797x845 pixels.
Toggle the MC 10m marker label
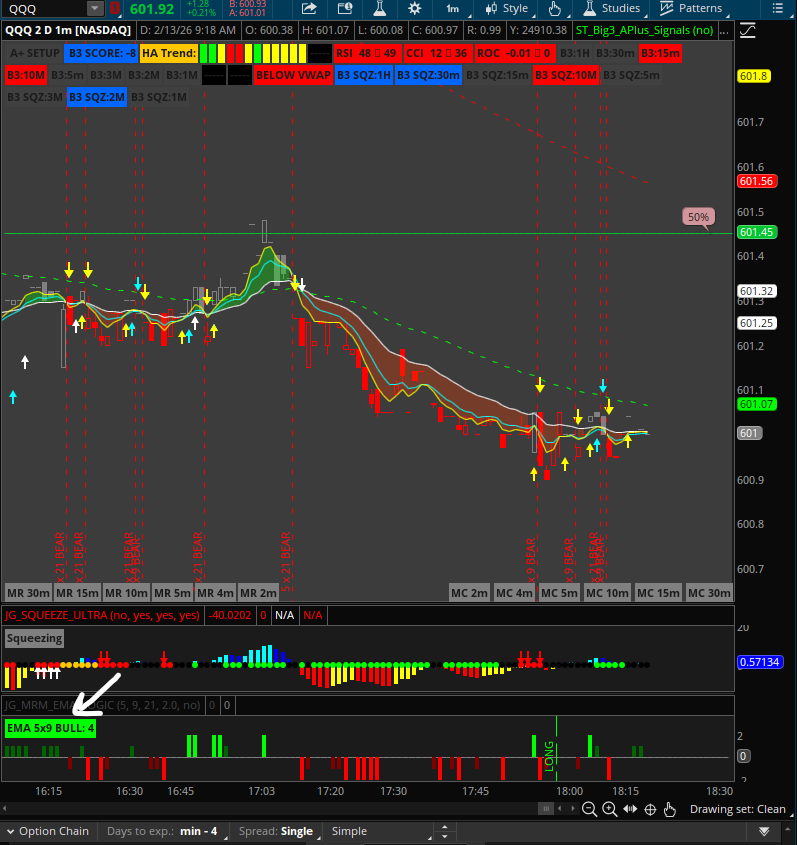point(607,592)
